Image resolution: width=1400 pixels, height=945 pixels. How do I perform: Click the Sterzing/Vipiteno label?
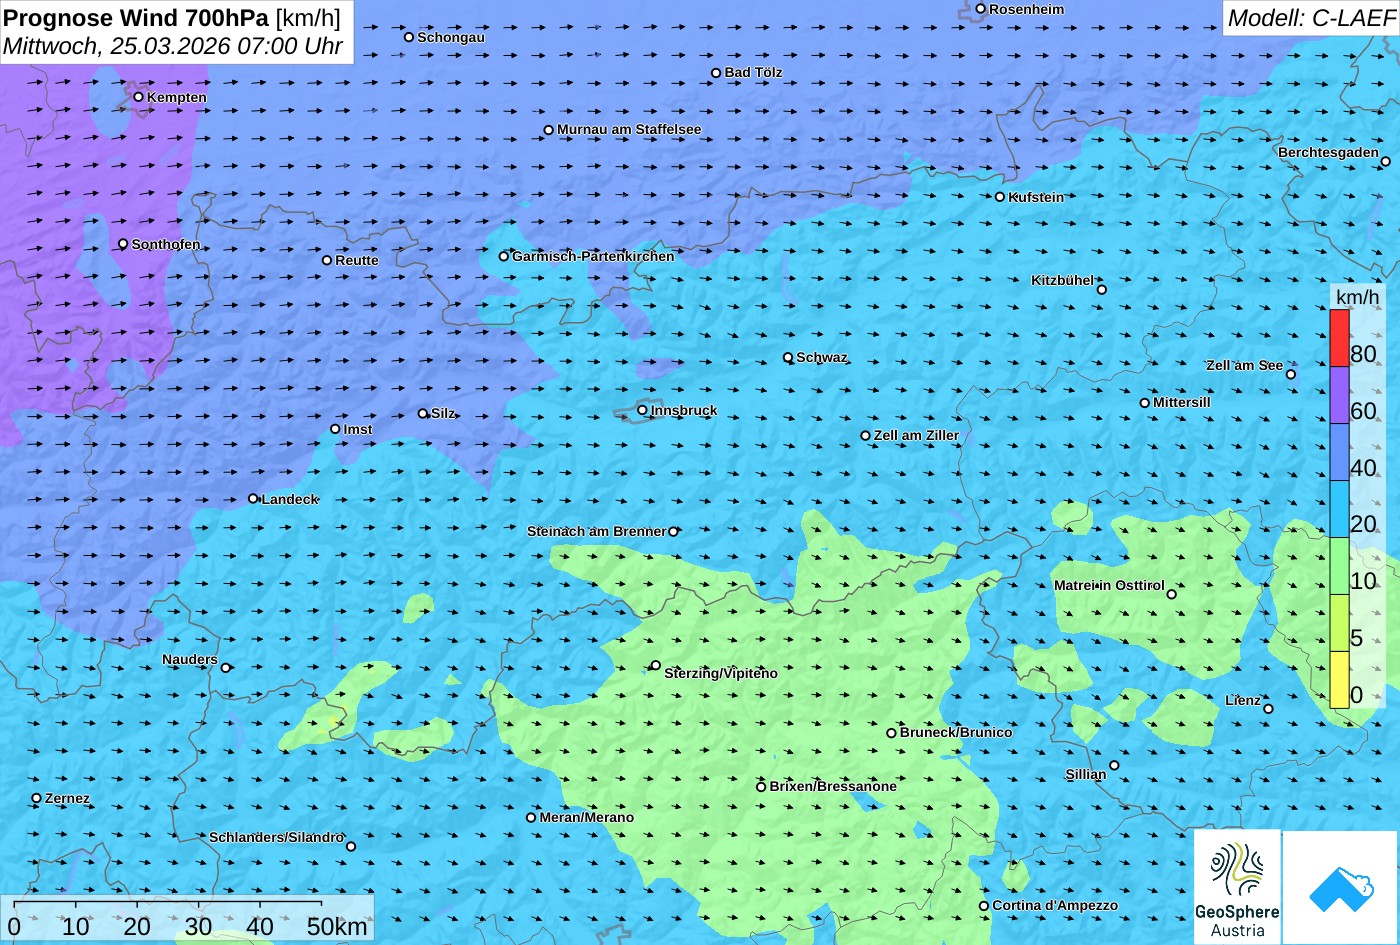pyautogui.click(x=721, y=673)
